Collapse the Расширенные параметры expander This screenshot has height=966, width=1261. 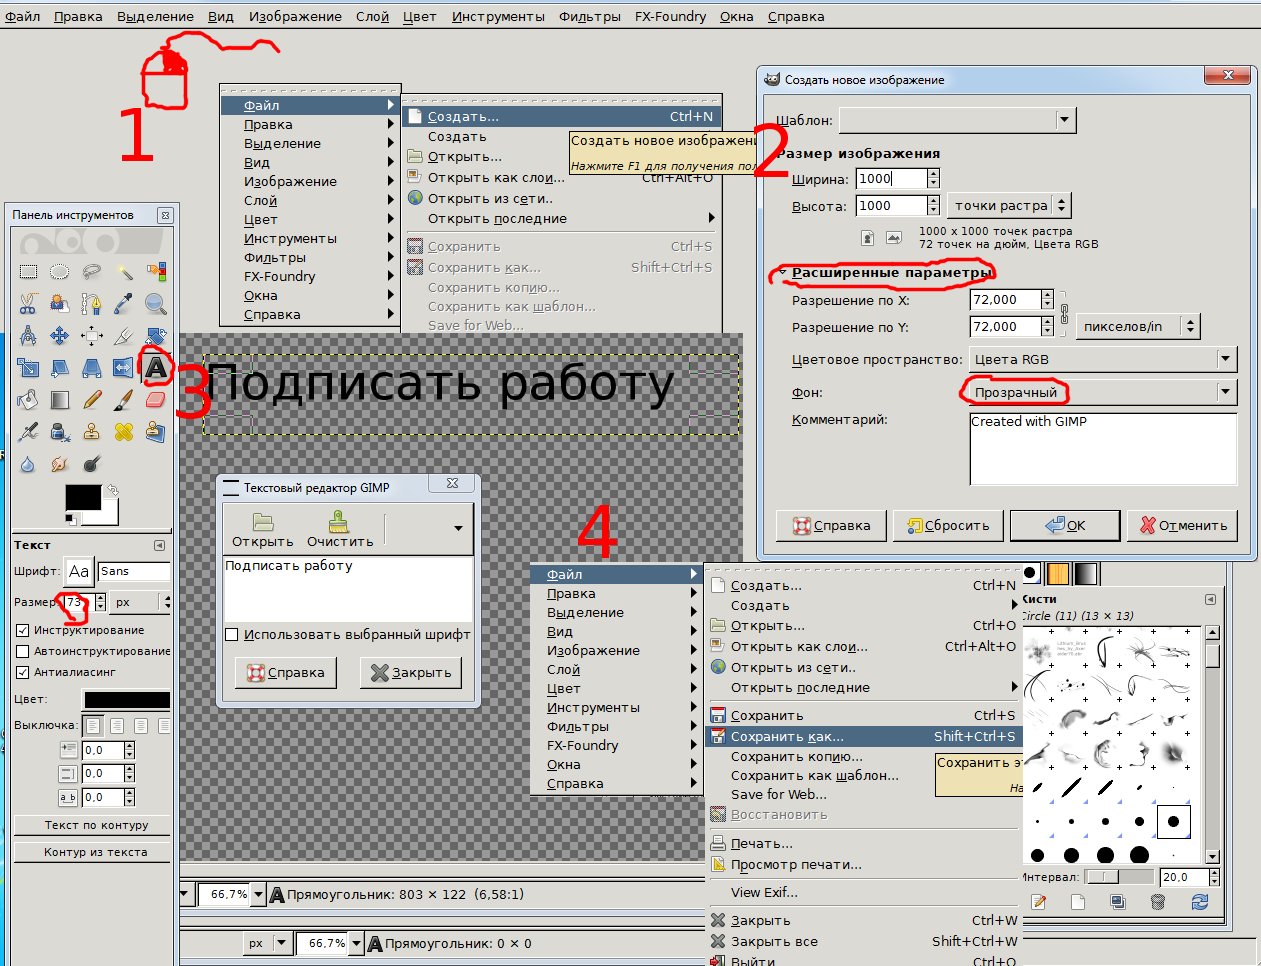pyautogui.click(x=783, y=272)
